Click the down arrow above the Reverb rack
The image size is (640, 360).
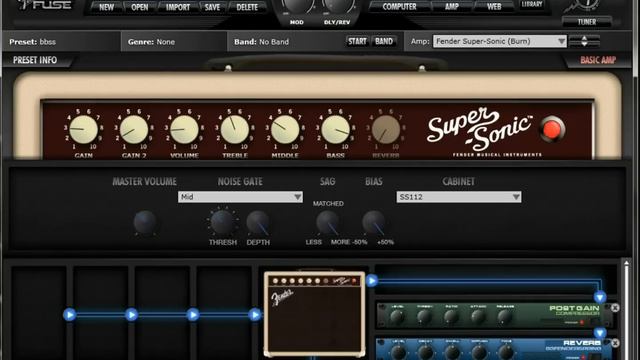coord(600,333)
